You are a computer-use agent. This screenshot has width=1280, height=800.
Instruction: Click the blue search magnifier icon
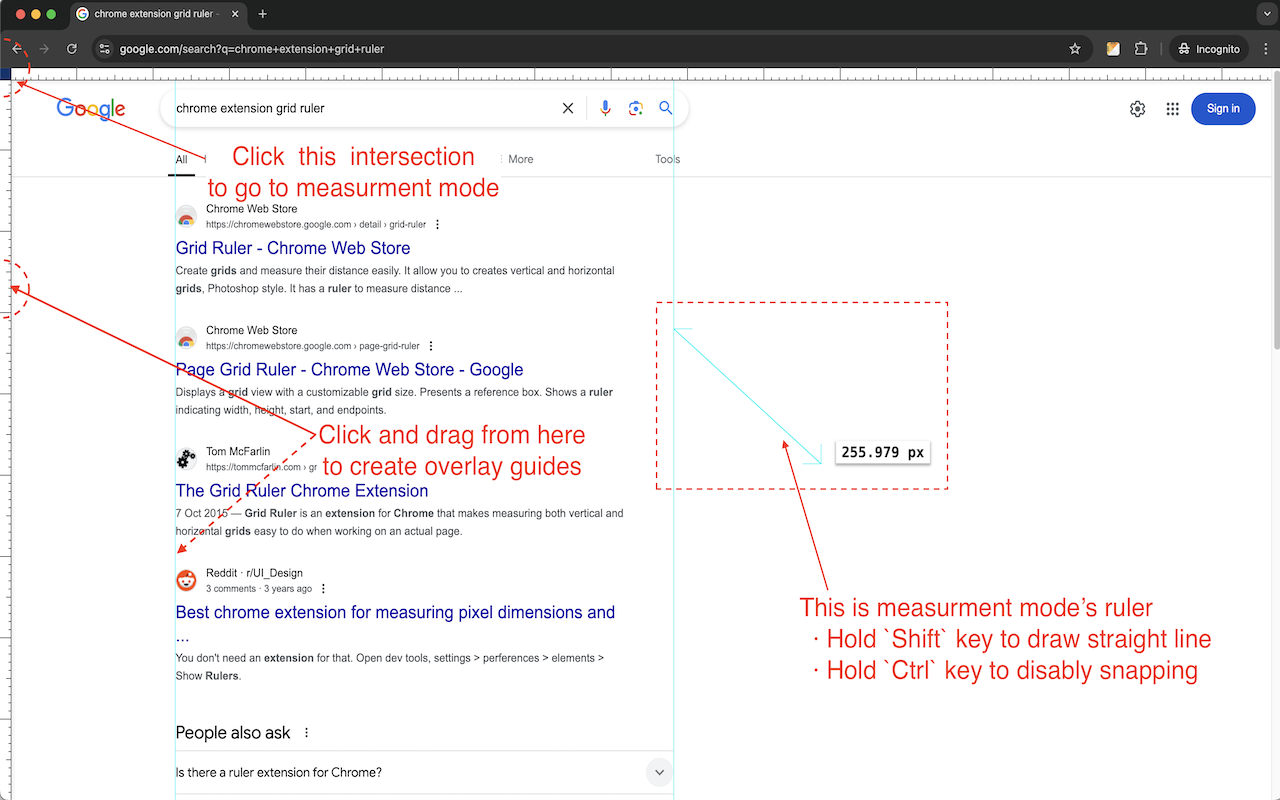(x=666, y=108)
